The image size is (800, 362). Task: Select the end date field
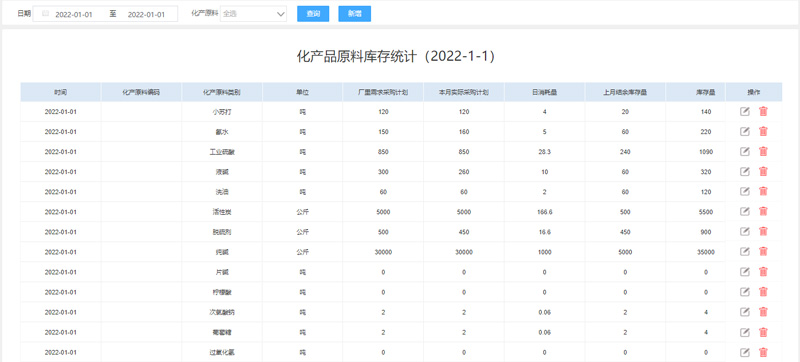click(x=146, y=14)
